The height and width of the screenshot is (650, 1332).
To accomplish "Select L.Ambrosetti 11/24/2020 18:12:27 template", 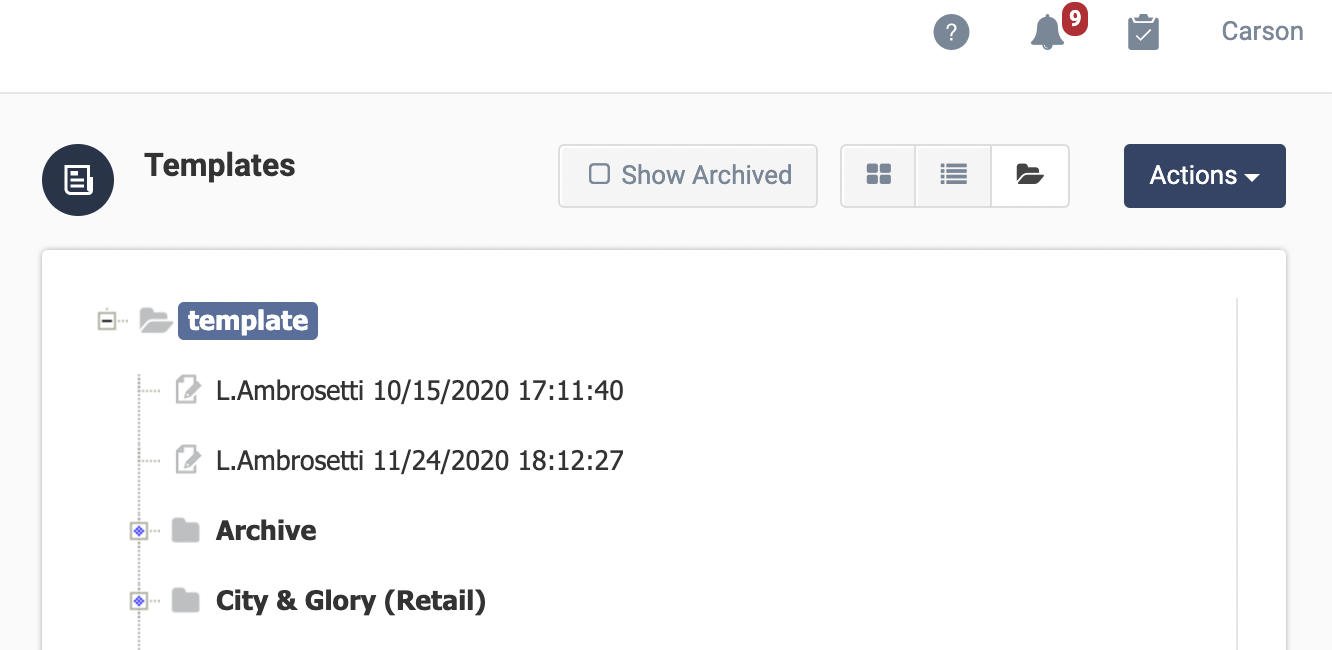I will 420,460.
